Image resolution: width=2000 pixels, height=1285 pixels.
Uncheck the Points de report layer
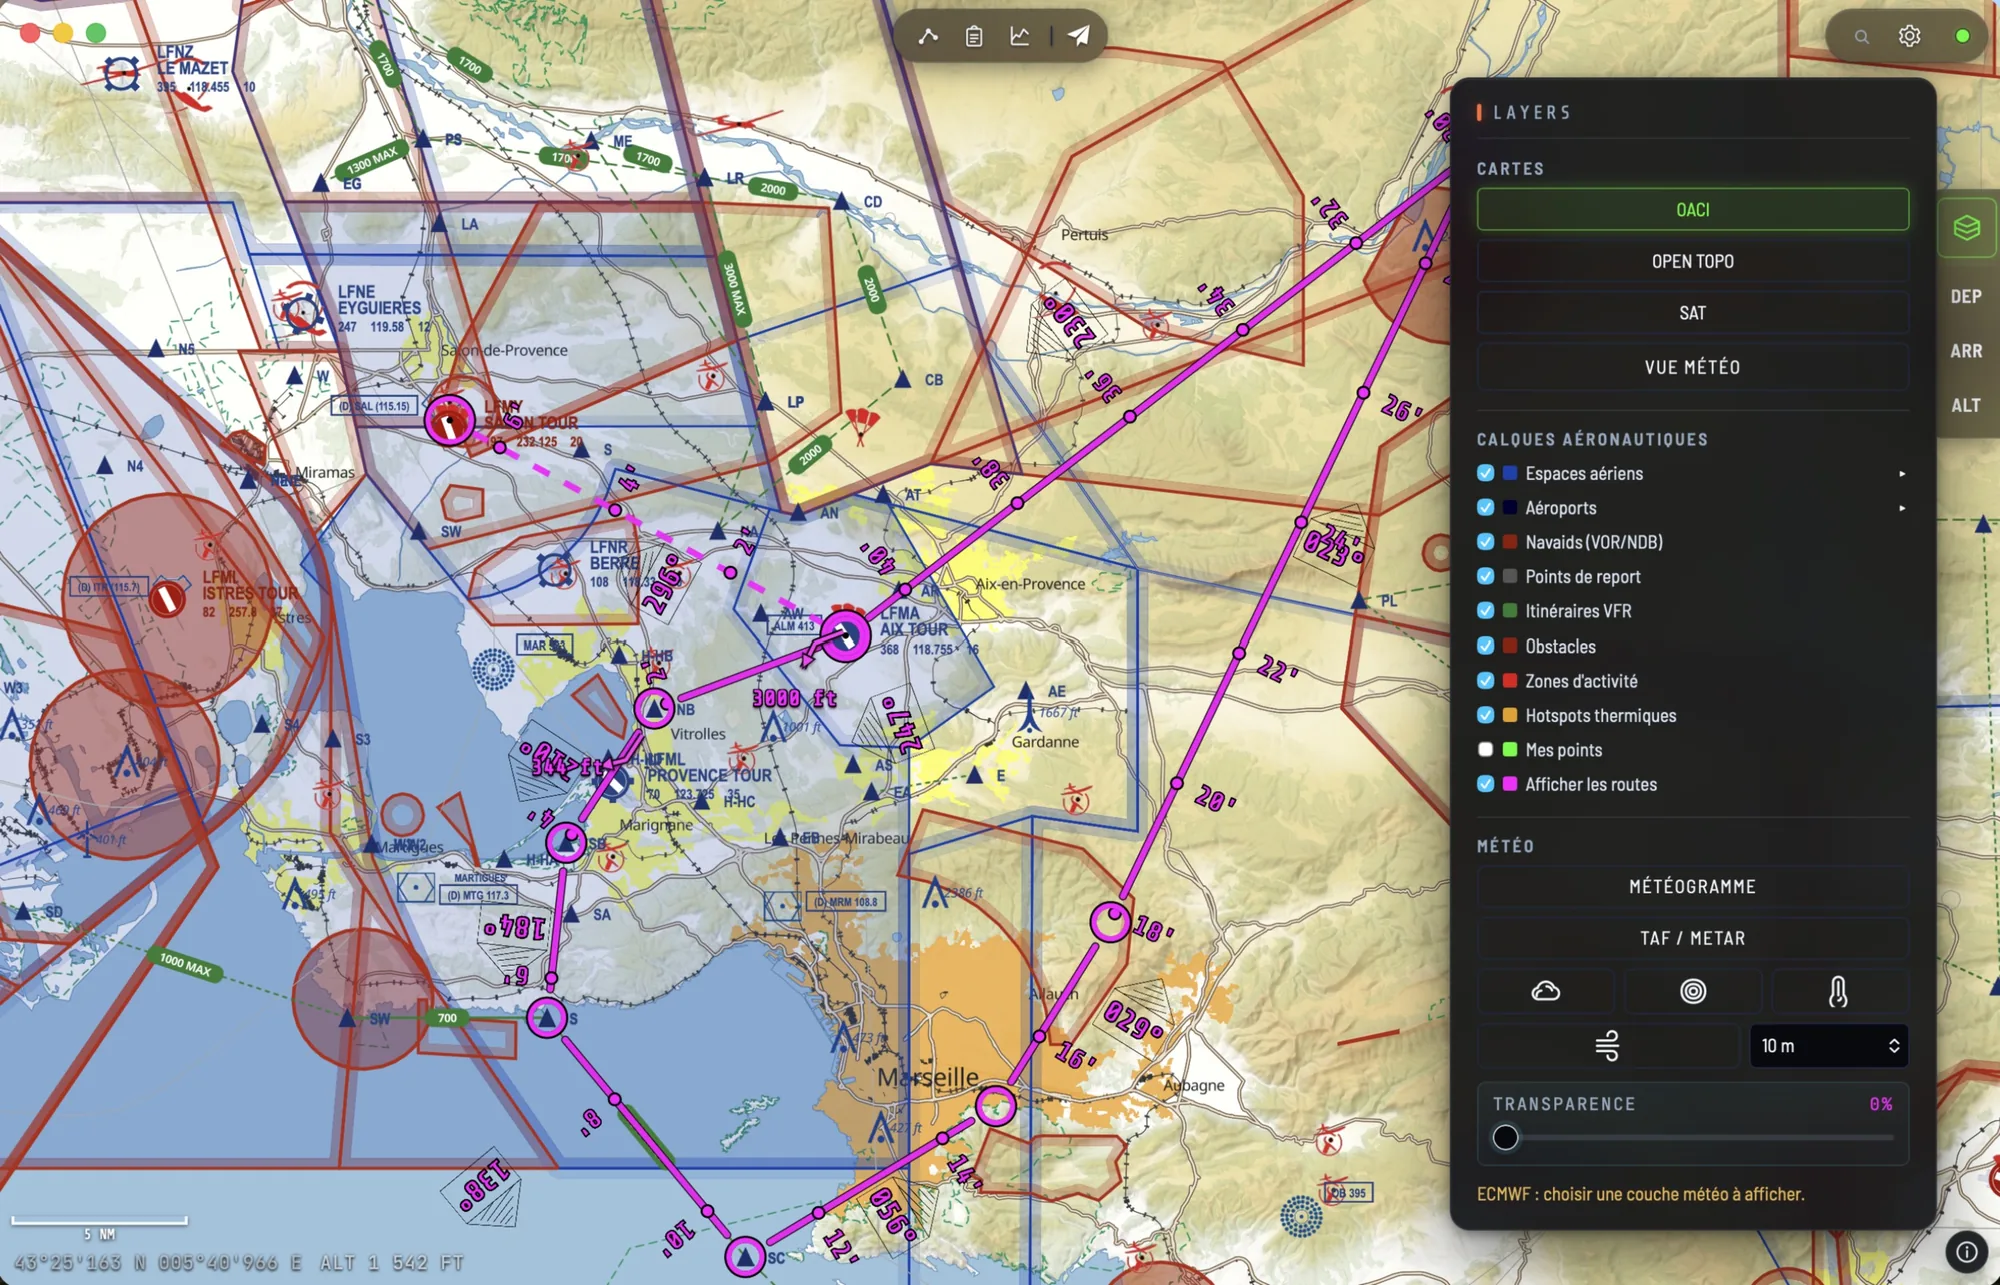click(1485, 576)
